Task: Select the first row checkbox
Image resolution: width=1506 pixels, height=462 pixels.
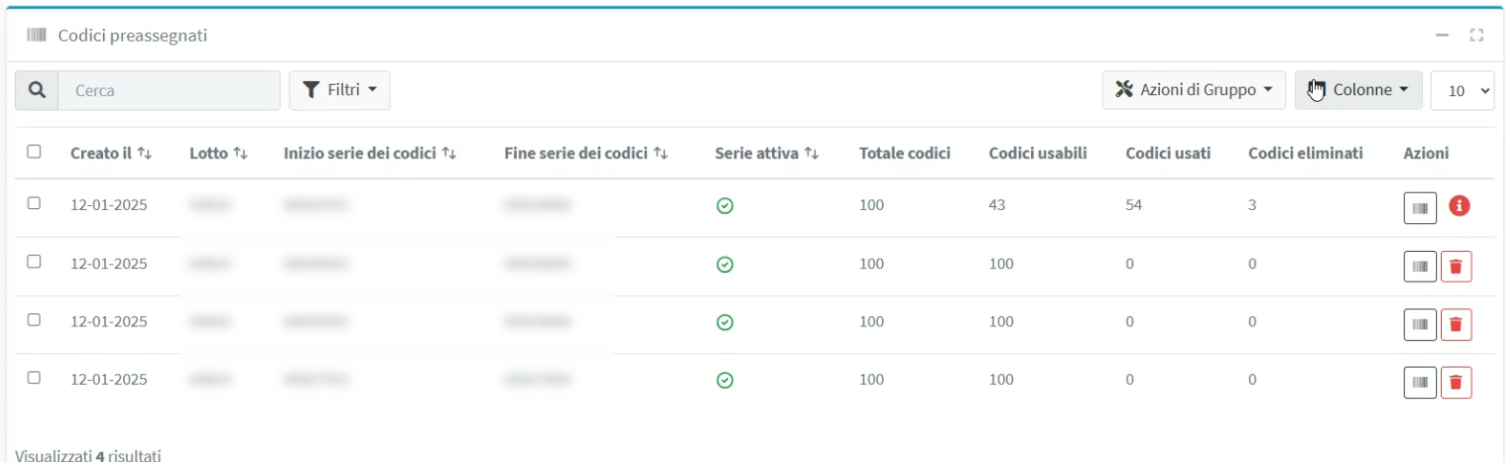Action: 34,203
